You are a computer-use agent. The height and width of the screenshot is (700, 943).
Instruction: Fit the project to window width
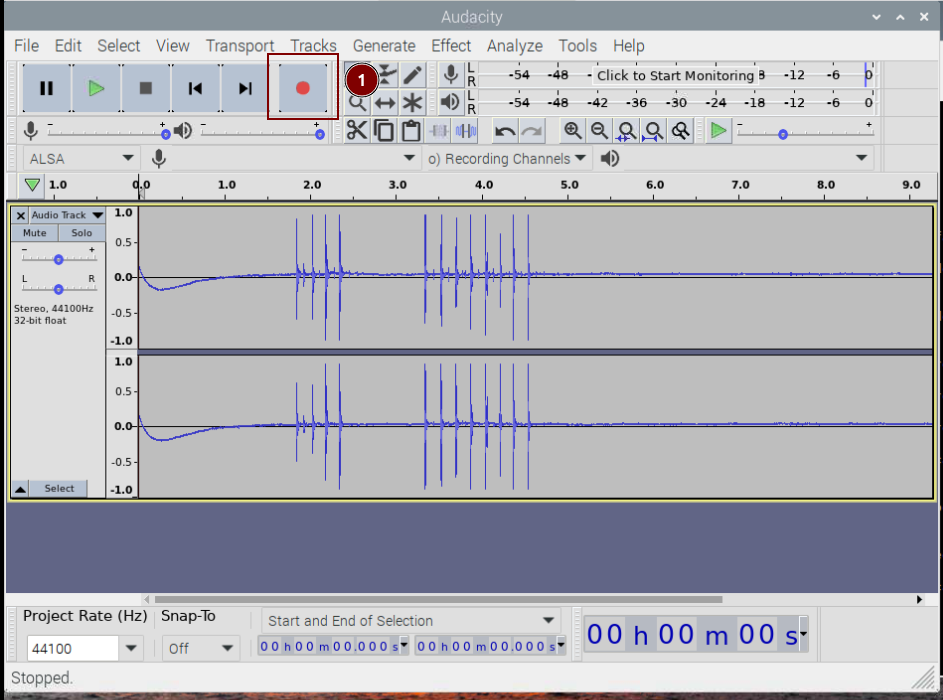653,130
